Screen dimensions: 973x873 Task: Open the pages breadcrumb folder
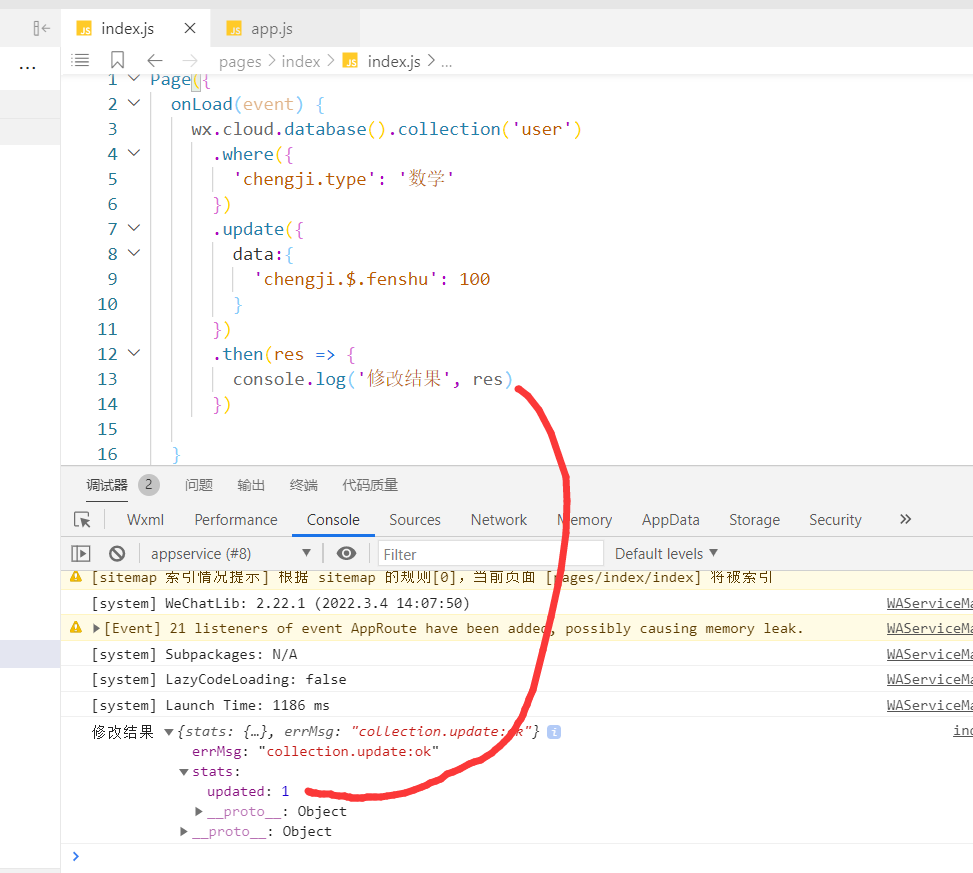[240, 61]
